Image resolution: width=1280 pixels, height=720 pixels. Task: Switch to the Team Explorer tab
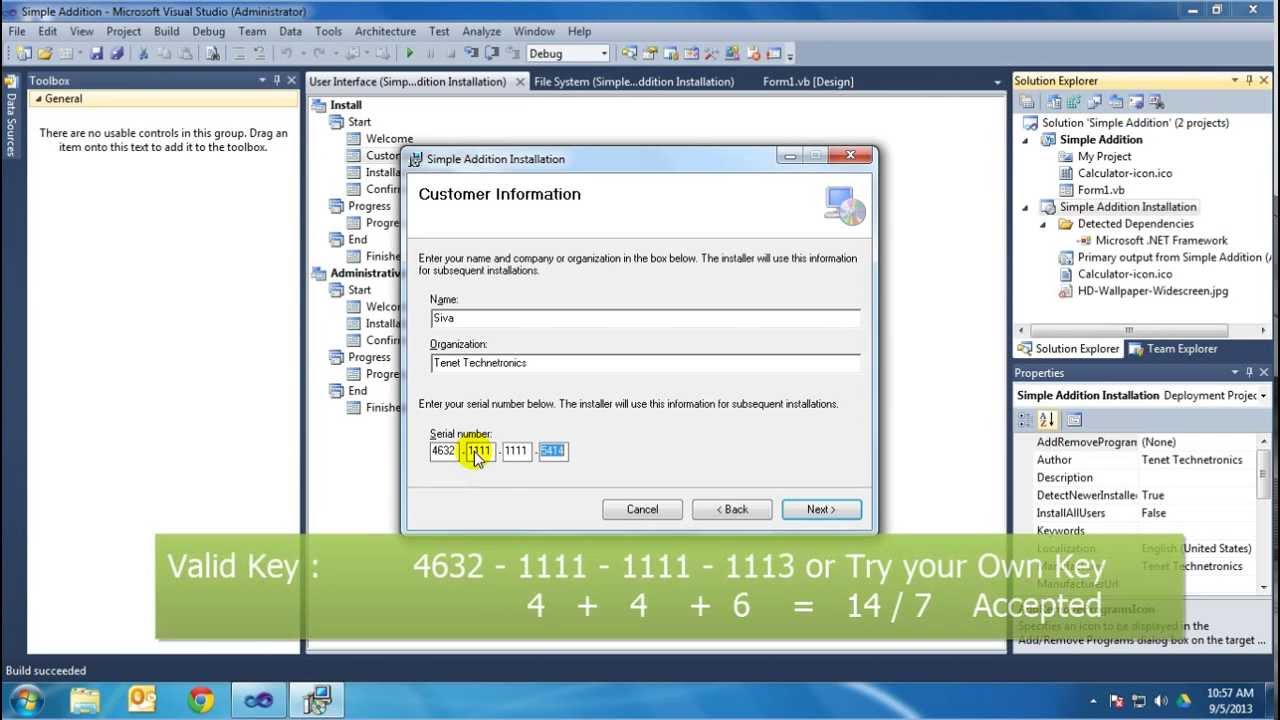(x=1173, y=349)
